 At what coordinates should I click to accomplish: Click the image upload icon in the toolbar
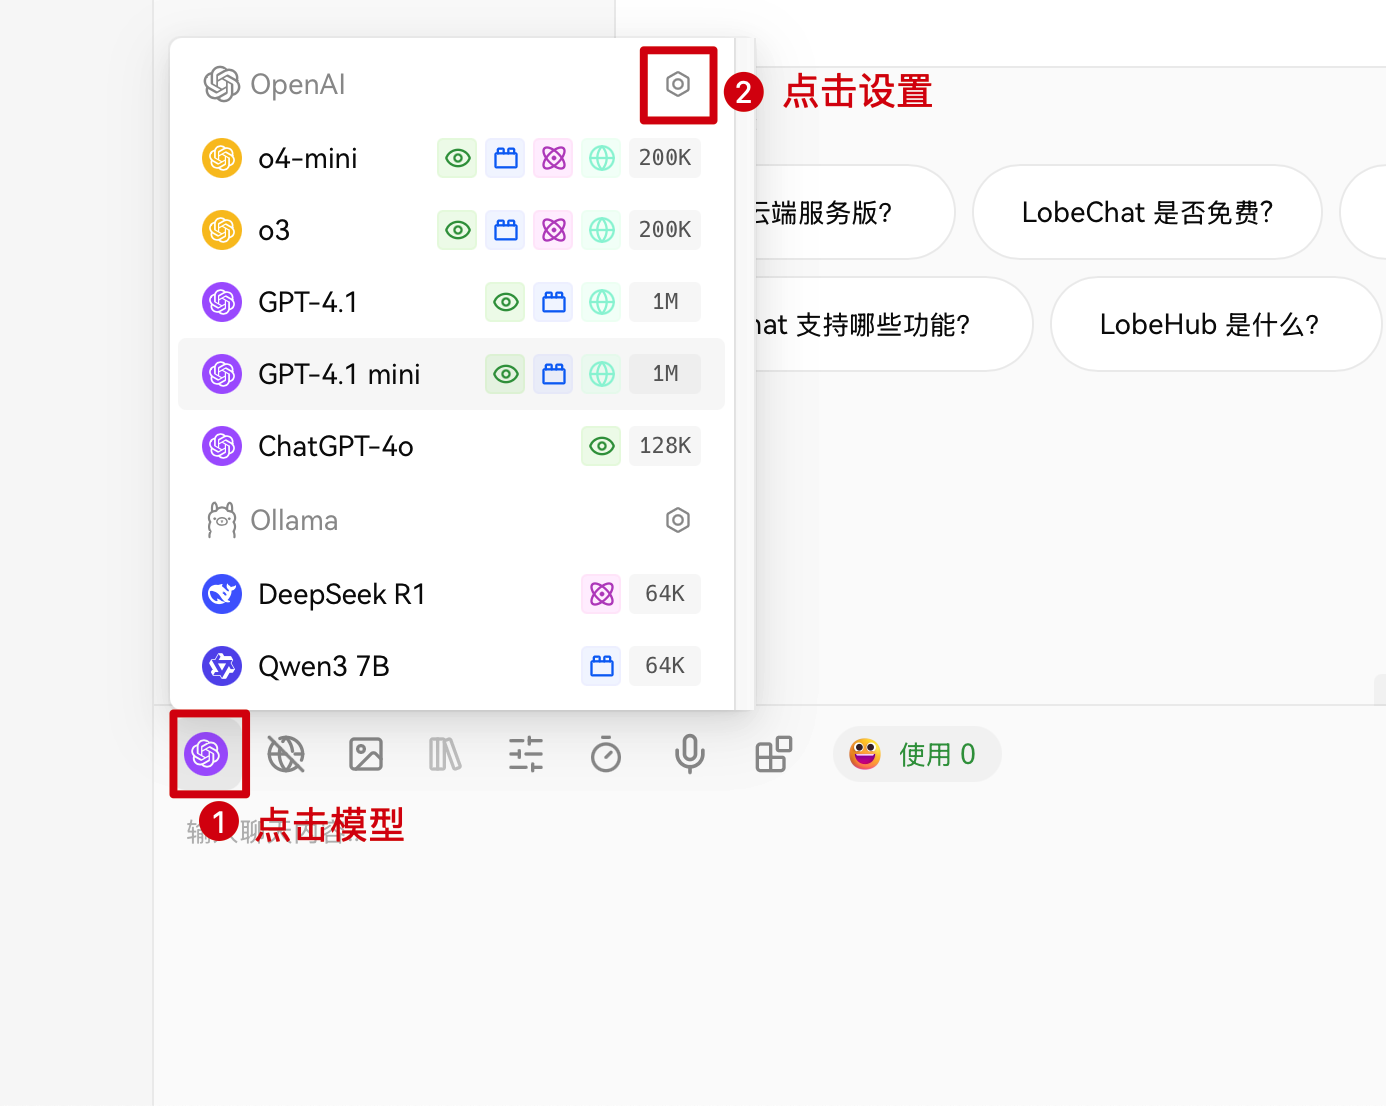point(366,754)
